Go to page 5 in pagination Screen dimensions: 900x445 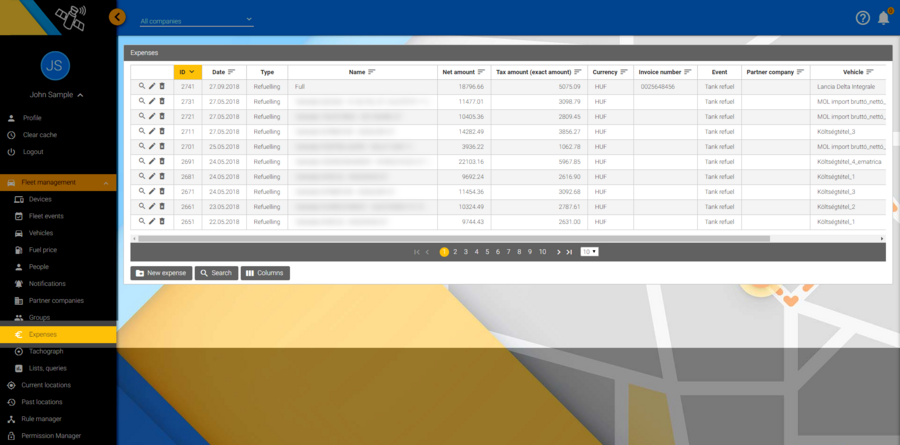pos(487,252)
